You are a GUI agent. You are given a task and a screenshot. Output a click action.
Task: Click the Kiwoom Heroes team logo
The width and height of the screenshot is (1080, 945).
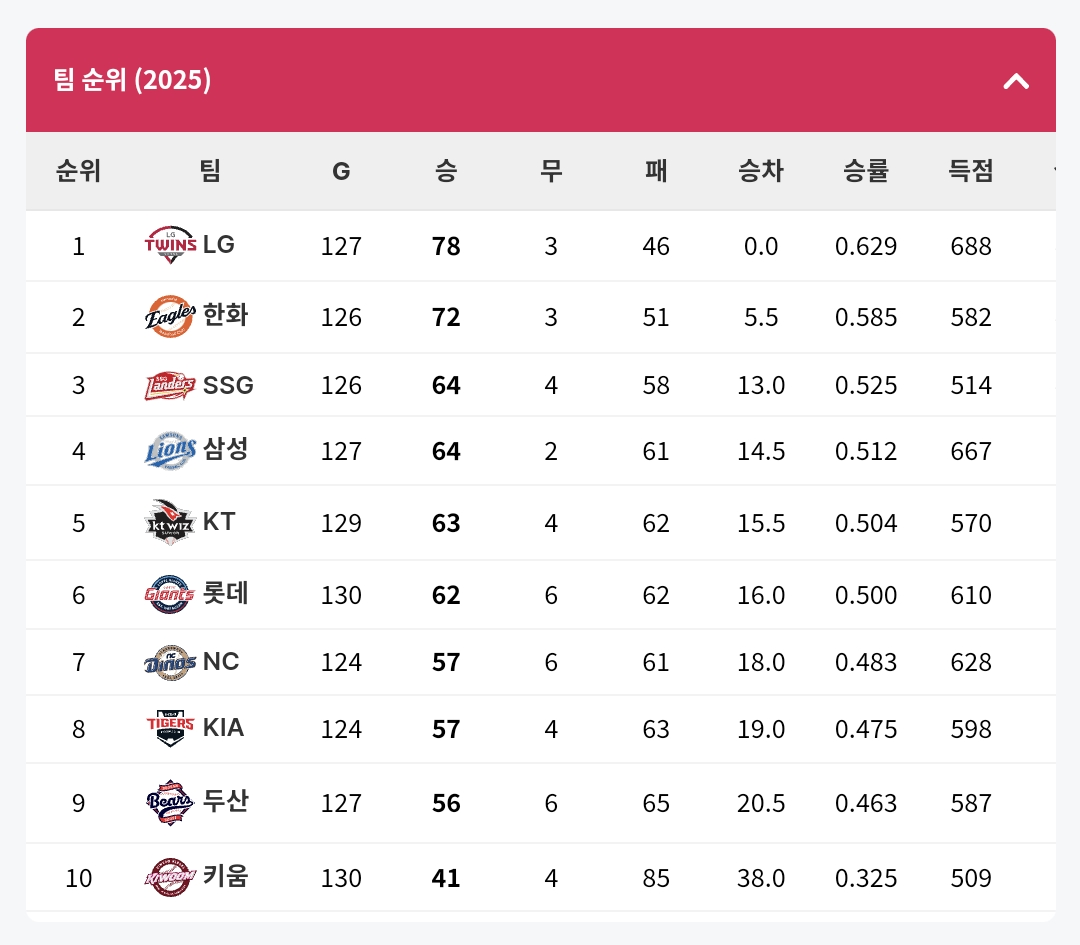point(171,877)
